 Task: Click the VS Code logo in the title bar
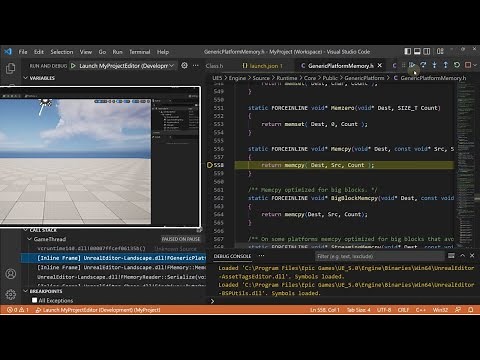point(8,51)
